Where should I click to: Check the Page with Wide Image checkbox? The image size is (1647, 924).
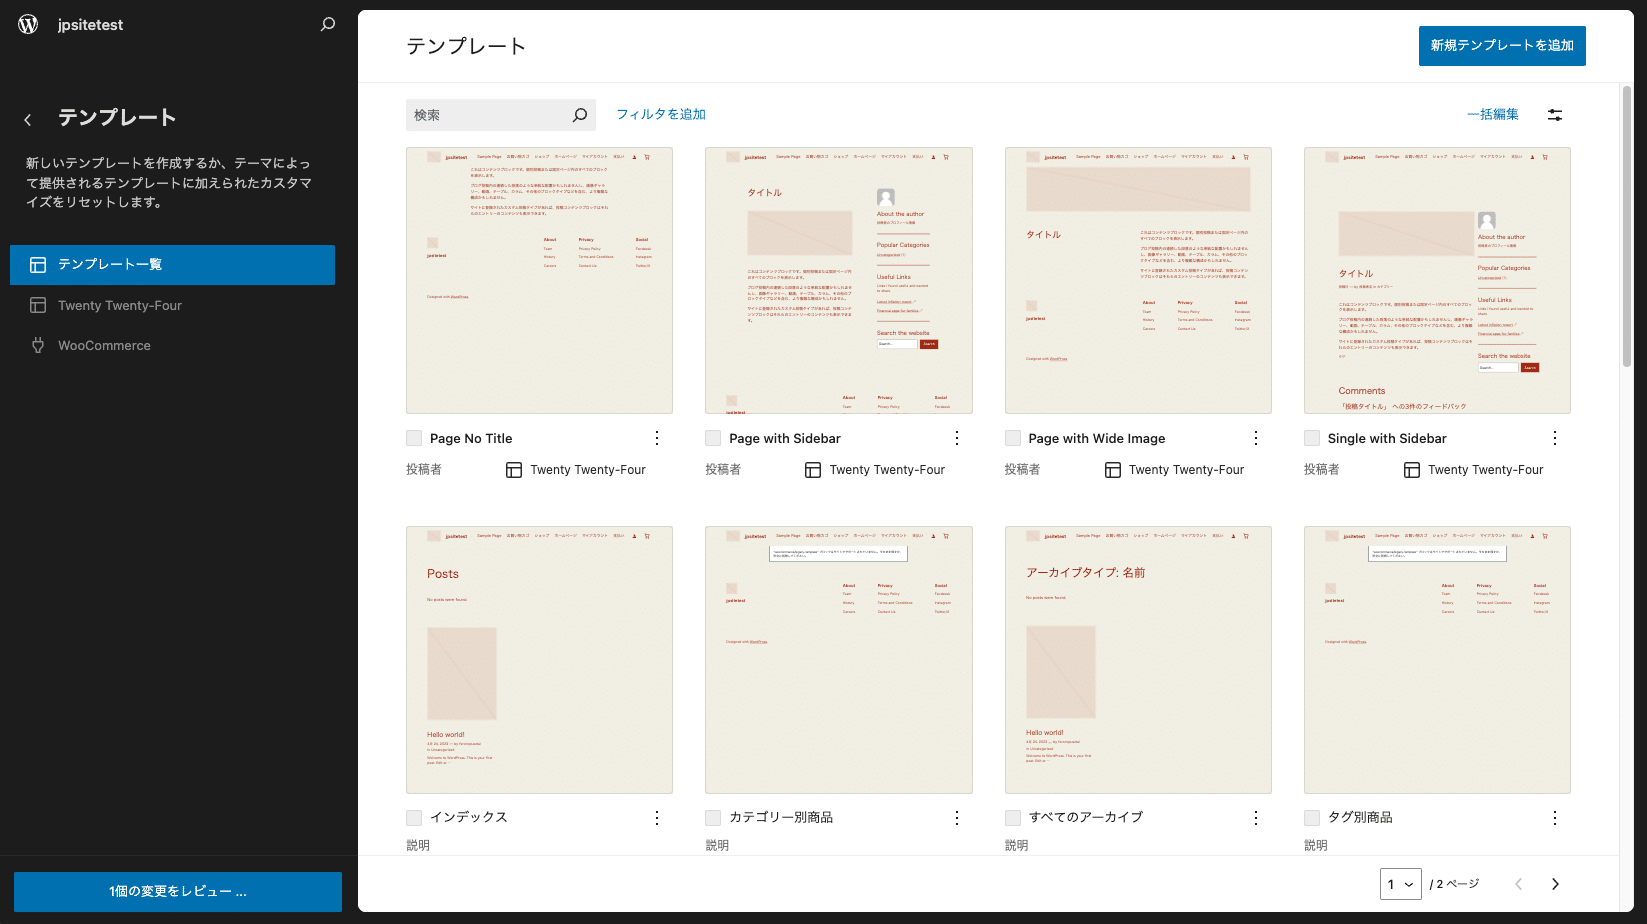click(1012, 437)
